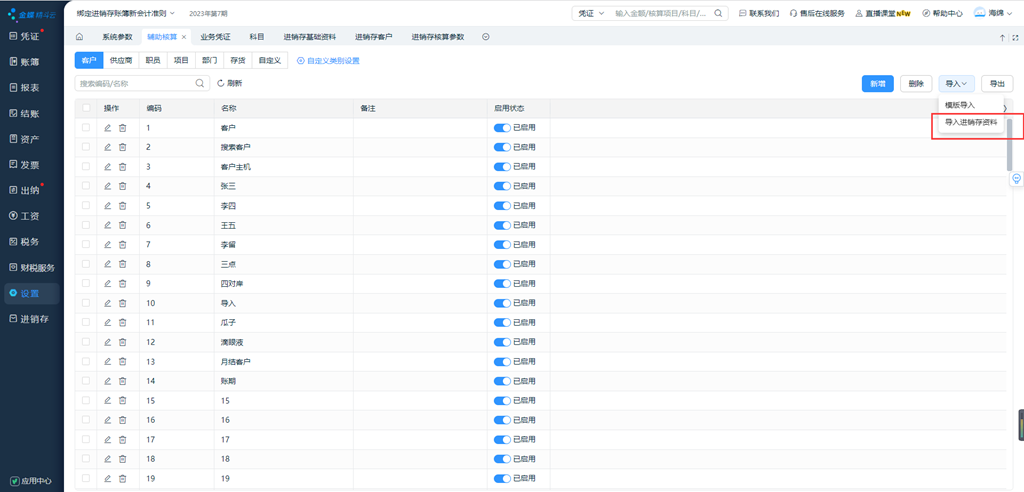
Task: Delete the row named 月结客户
Action: coord(122,362)
